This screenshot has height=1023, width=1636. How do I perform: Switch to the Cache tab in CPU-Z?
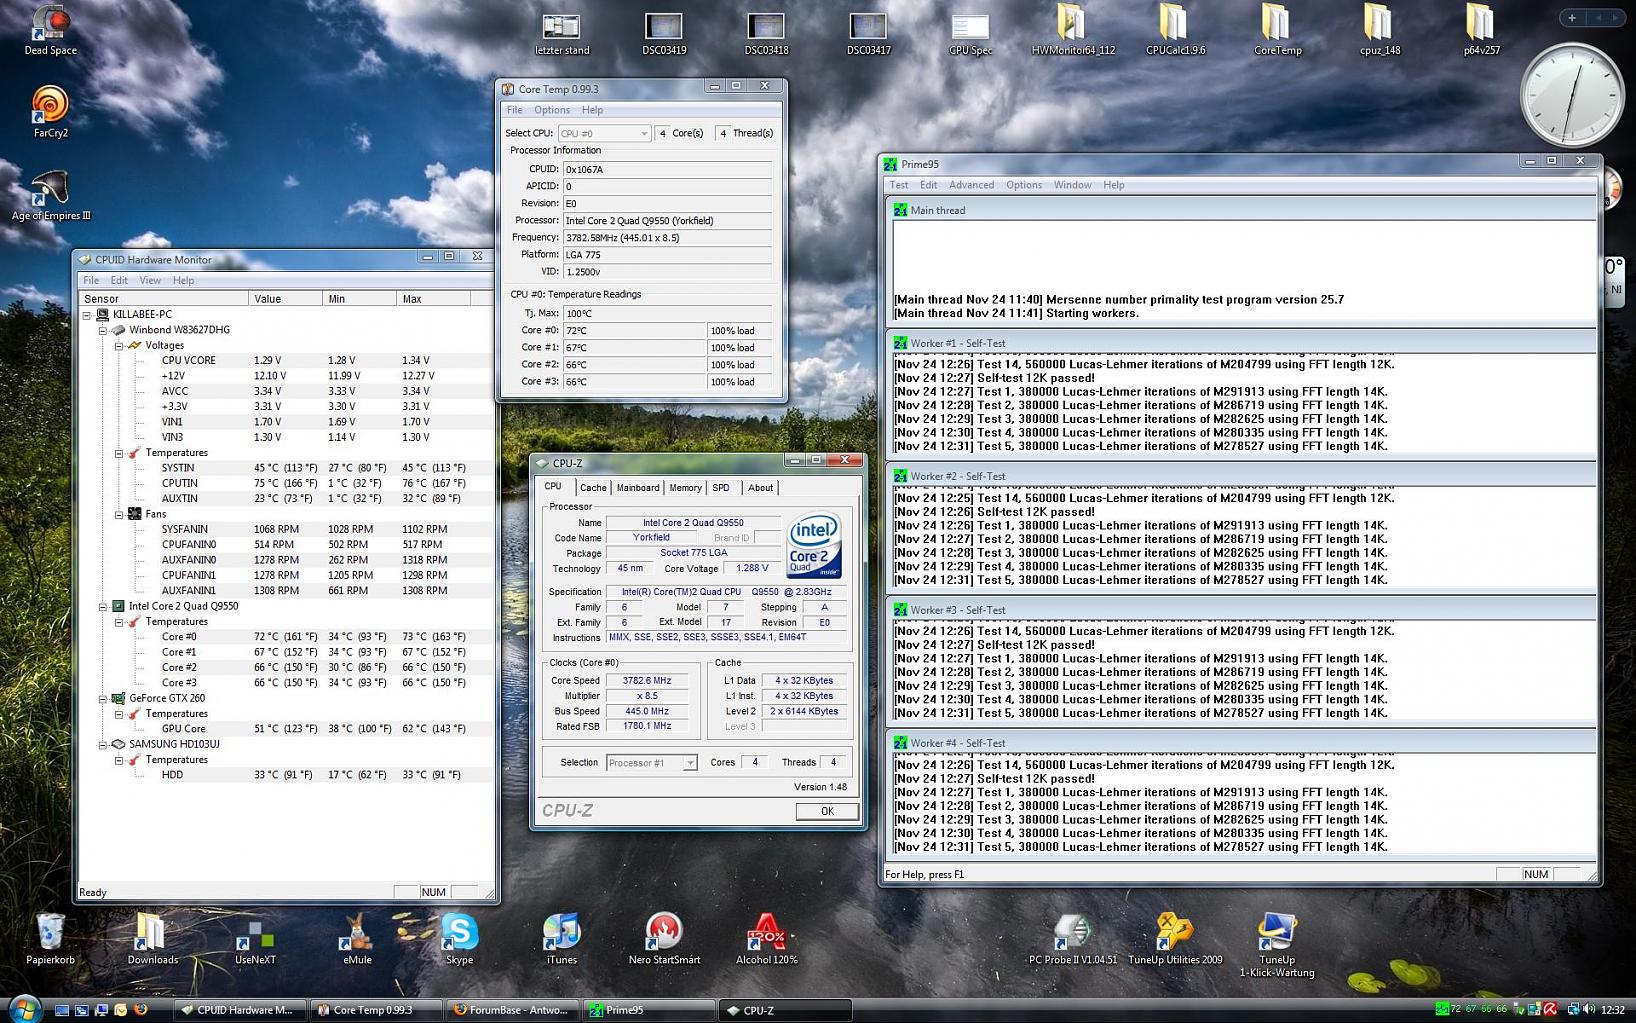click(x=593, y=488)
